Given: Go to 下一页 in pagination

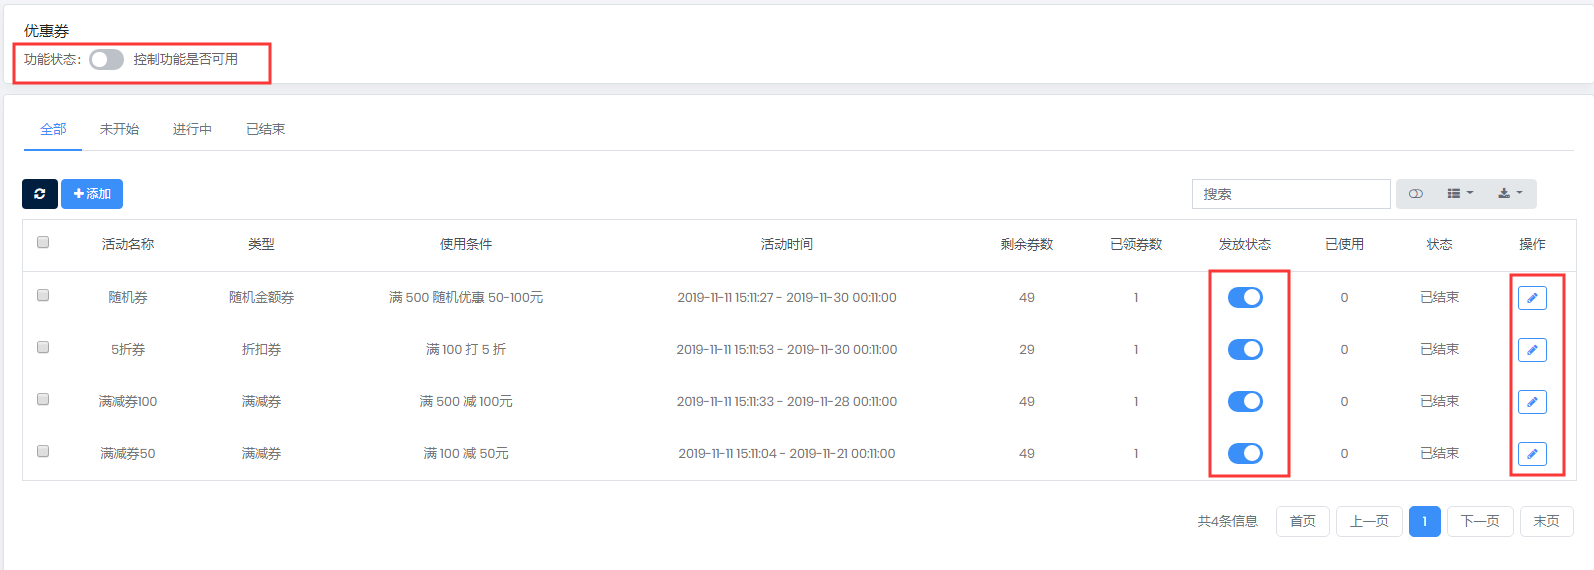Looking at the screenshot, I should tap(1480, 522).
